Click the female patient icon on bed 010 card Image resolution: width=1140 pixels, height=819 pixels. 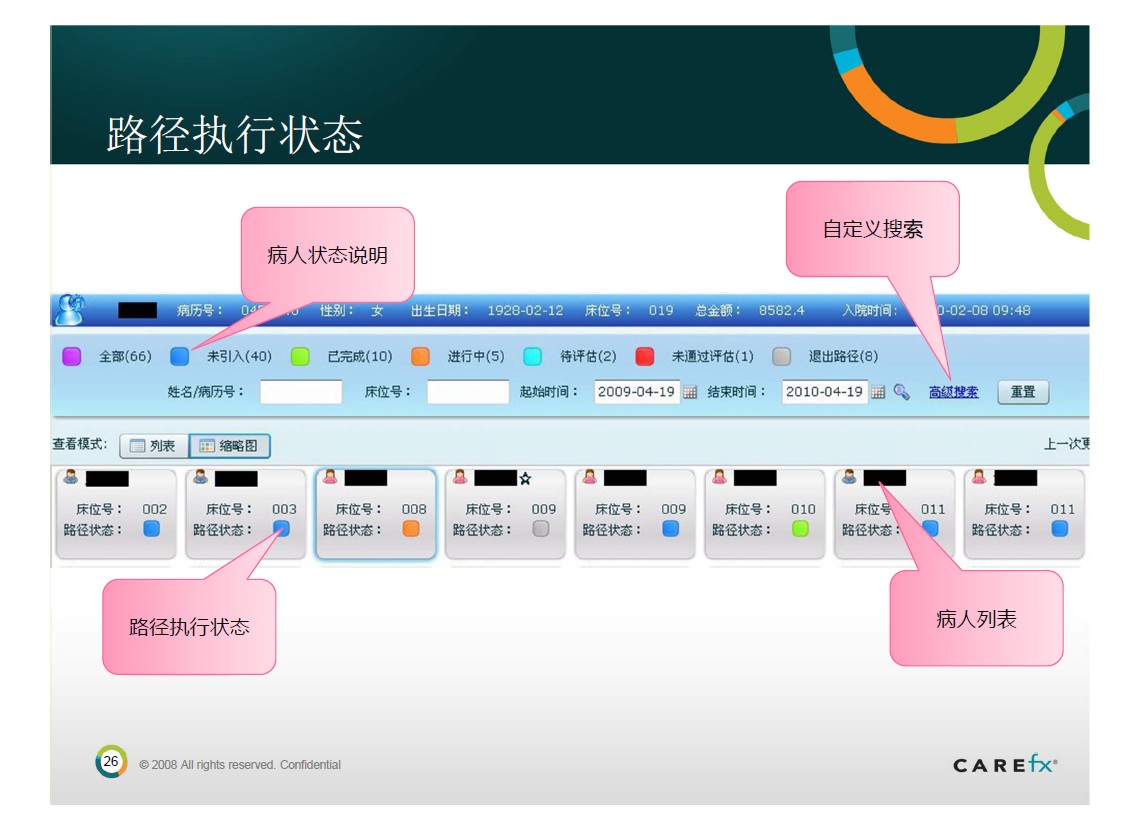point(718,478)
